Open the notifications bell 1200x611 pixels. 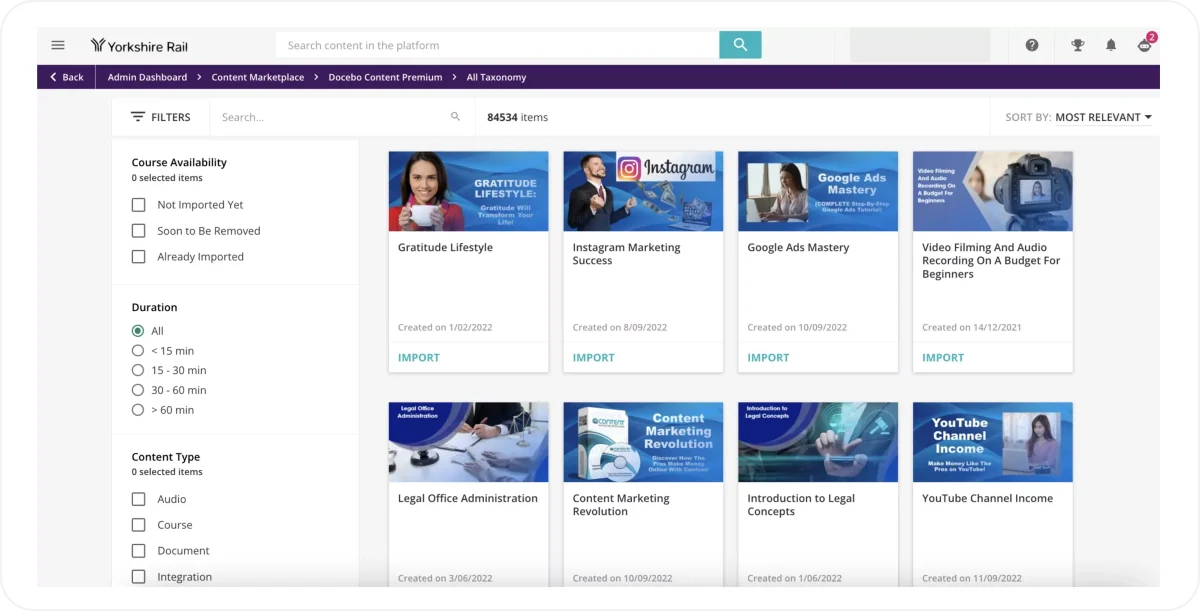pos(1111,45)
